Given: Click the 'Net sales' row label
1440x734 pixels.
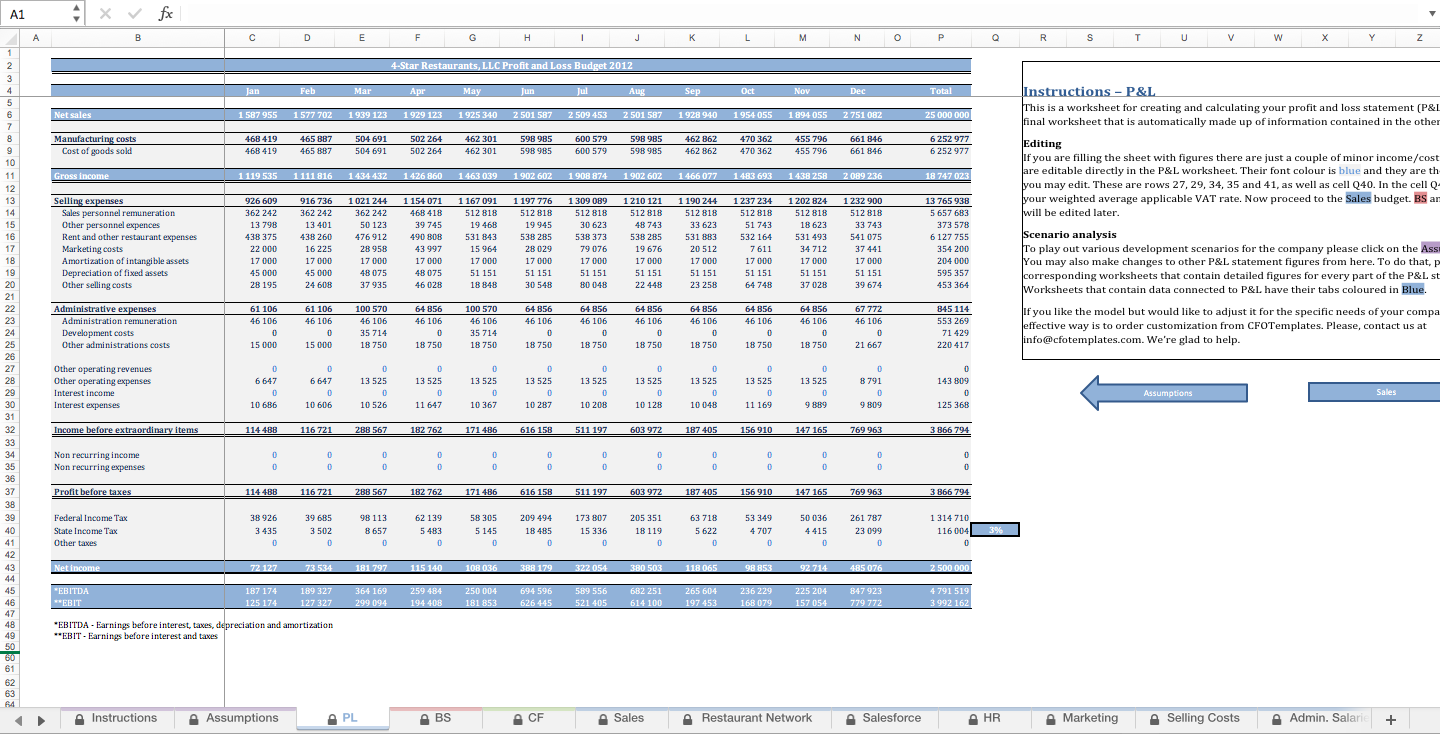Looking at the screenshot, I should click(72, 115).
